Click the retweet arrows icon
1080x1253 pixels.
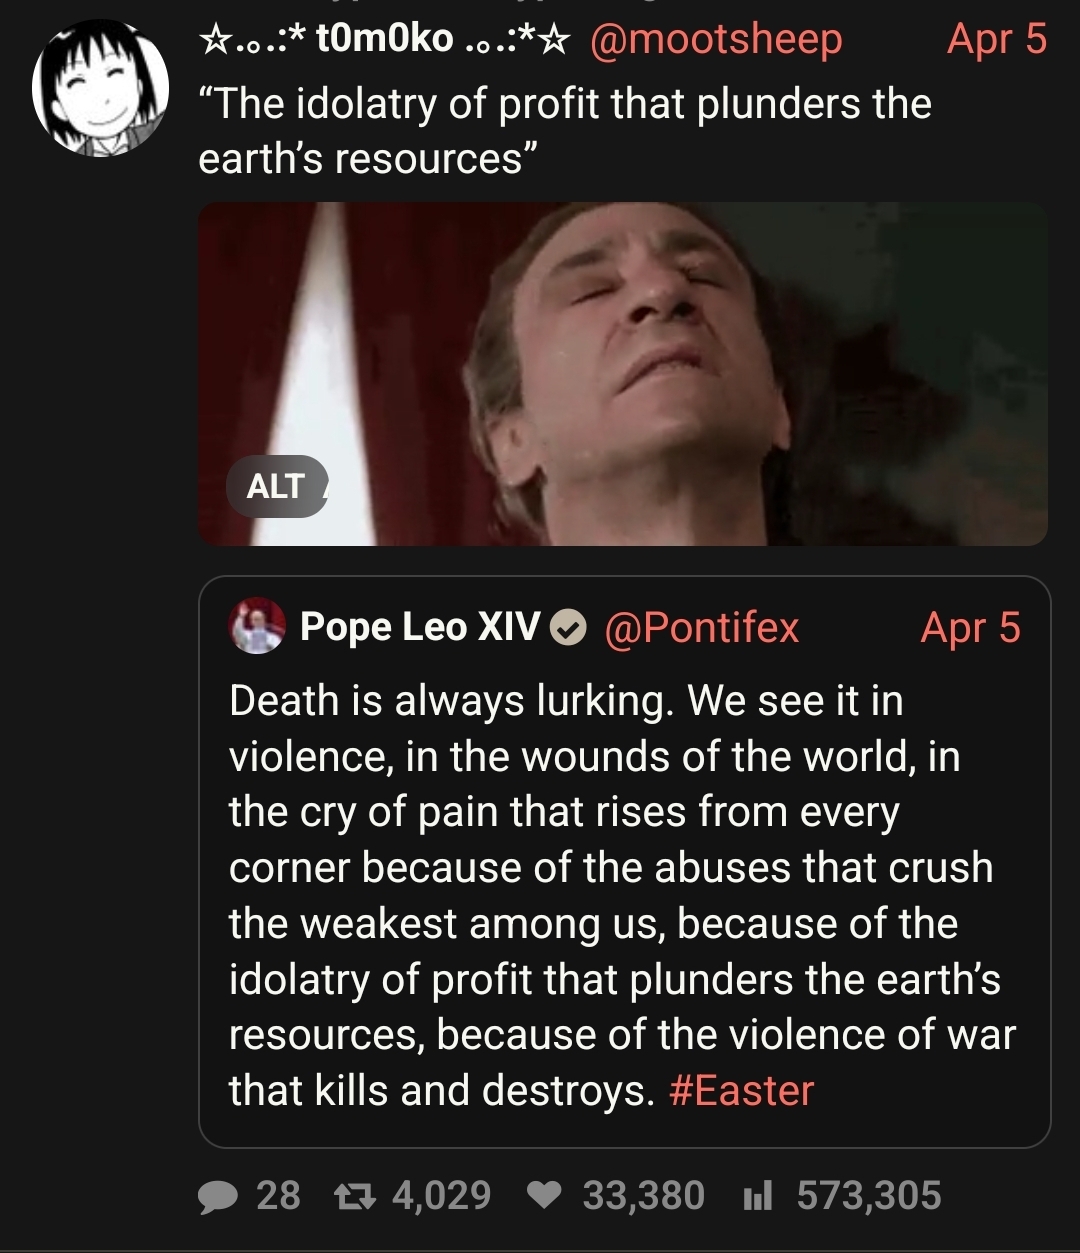tap(355, 1196)
